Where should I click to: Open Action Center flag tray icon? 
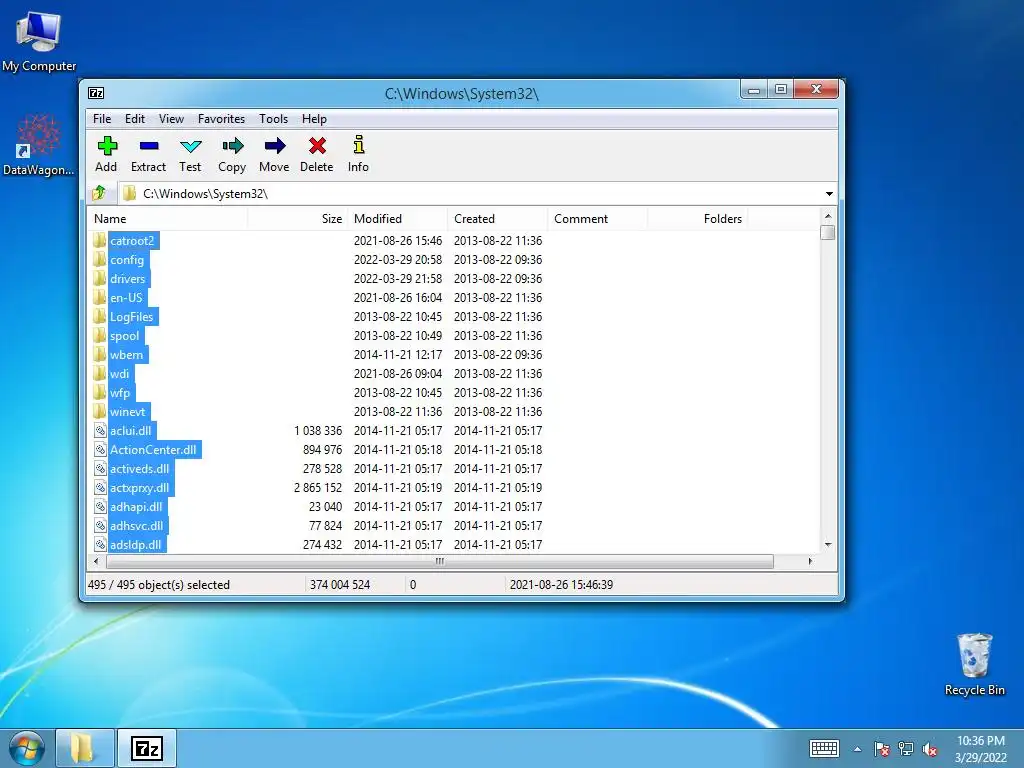click(882, 749)
